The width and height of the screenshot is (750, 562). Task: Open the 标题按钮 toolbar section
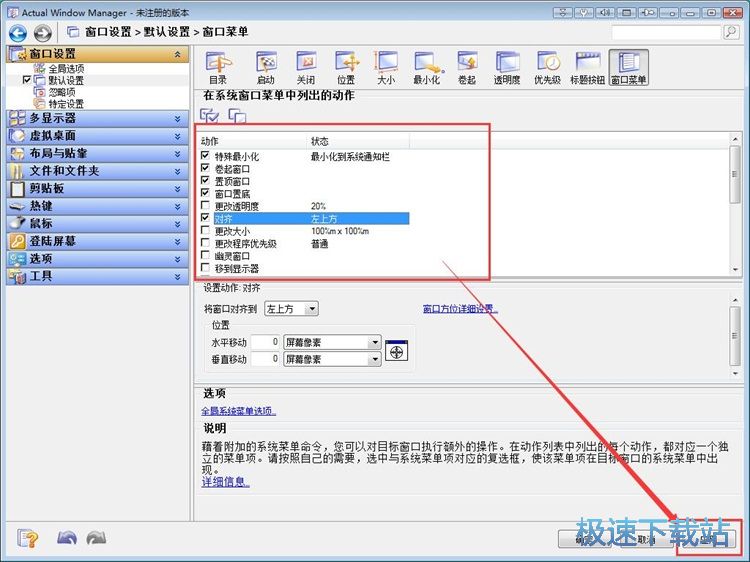click(587, 68)
